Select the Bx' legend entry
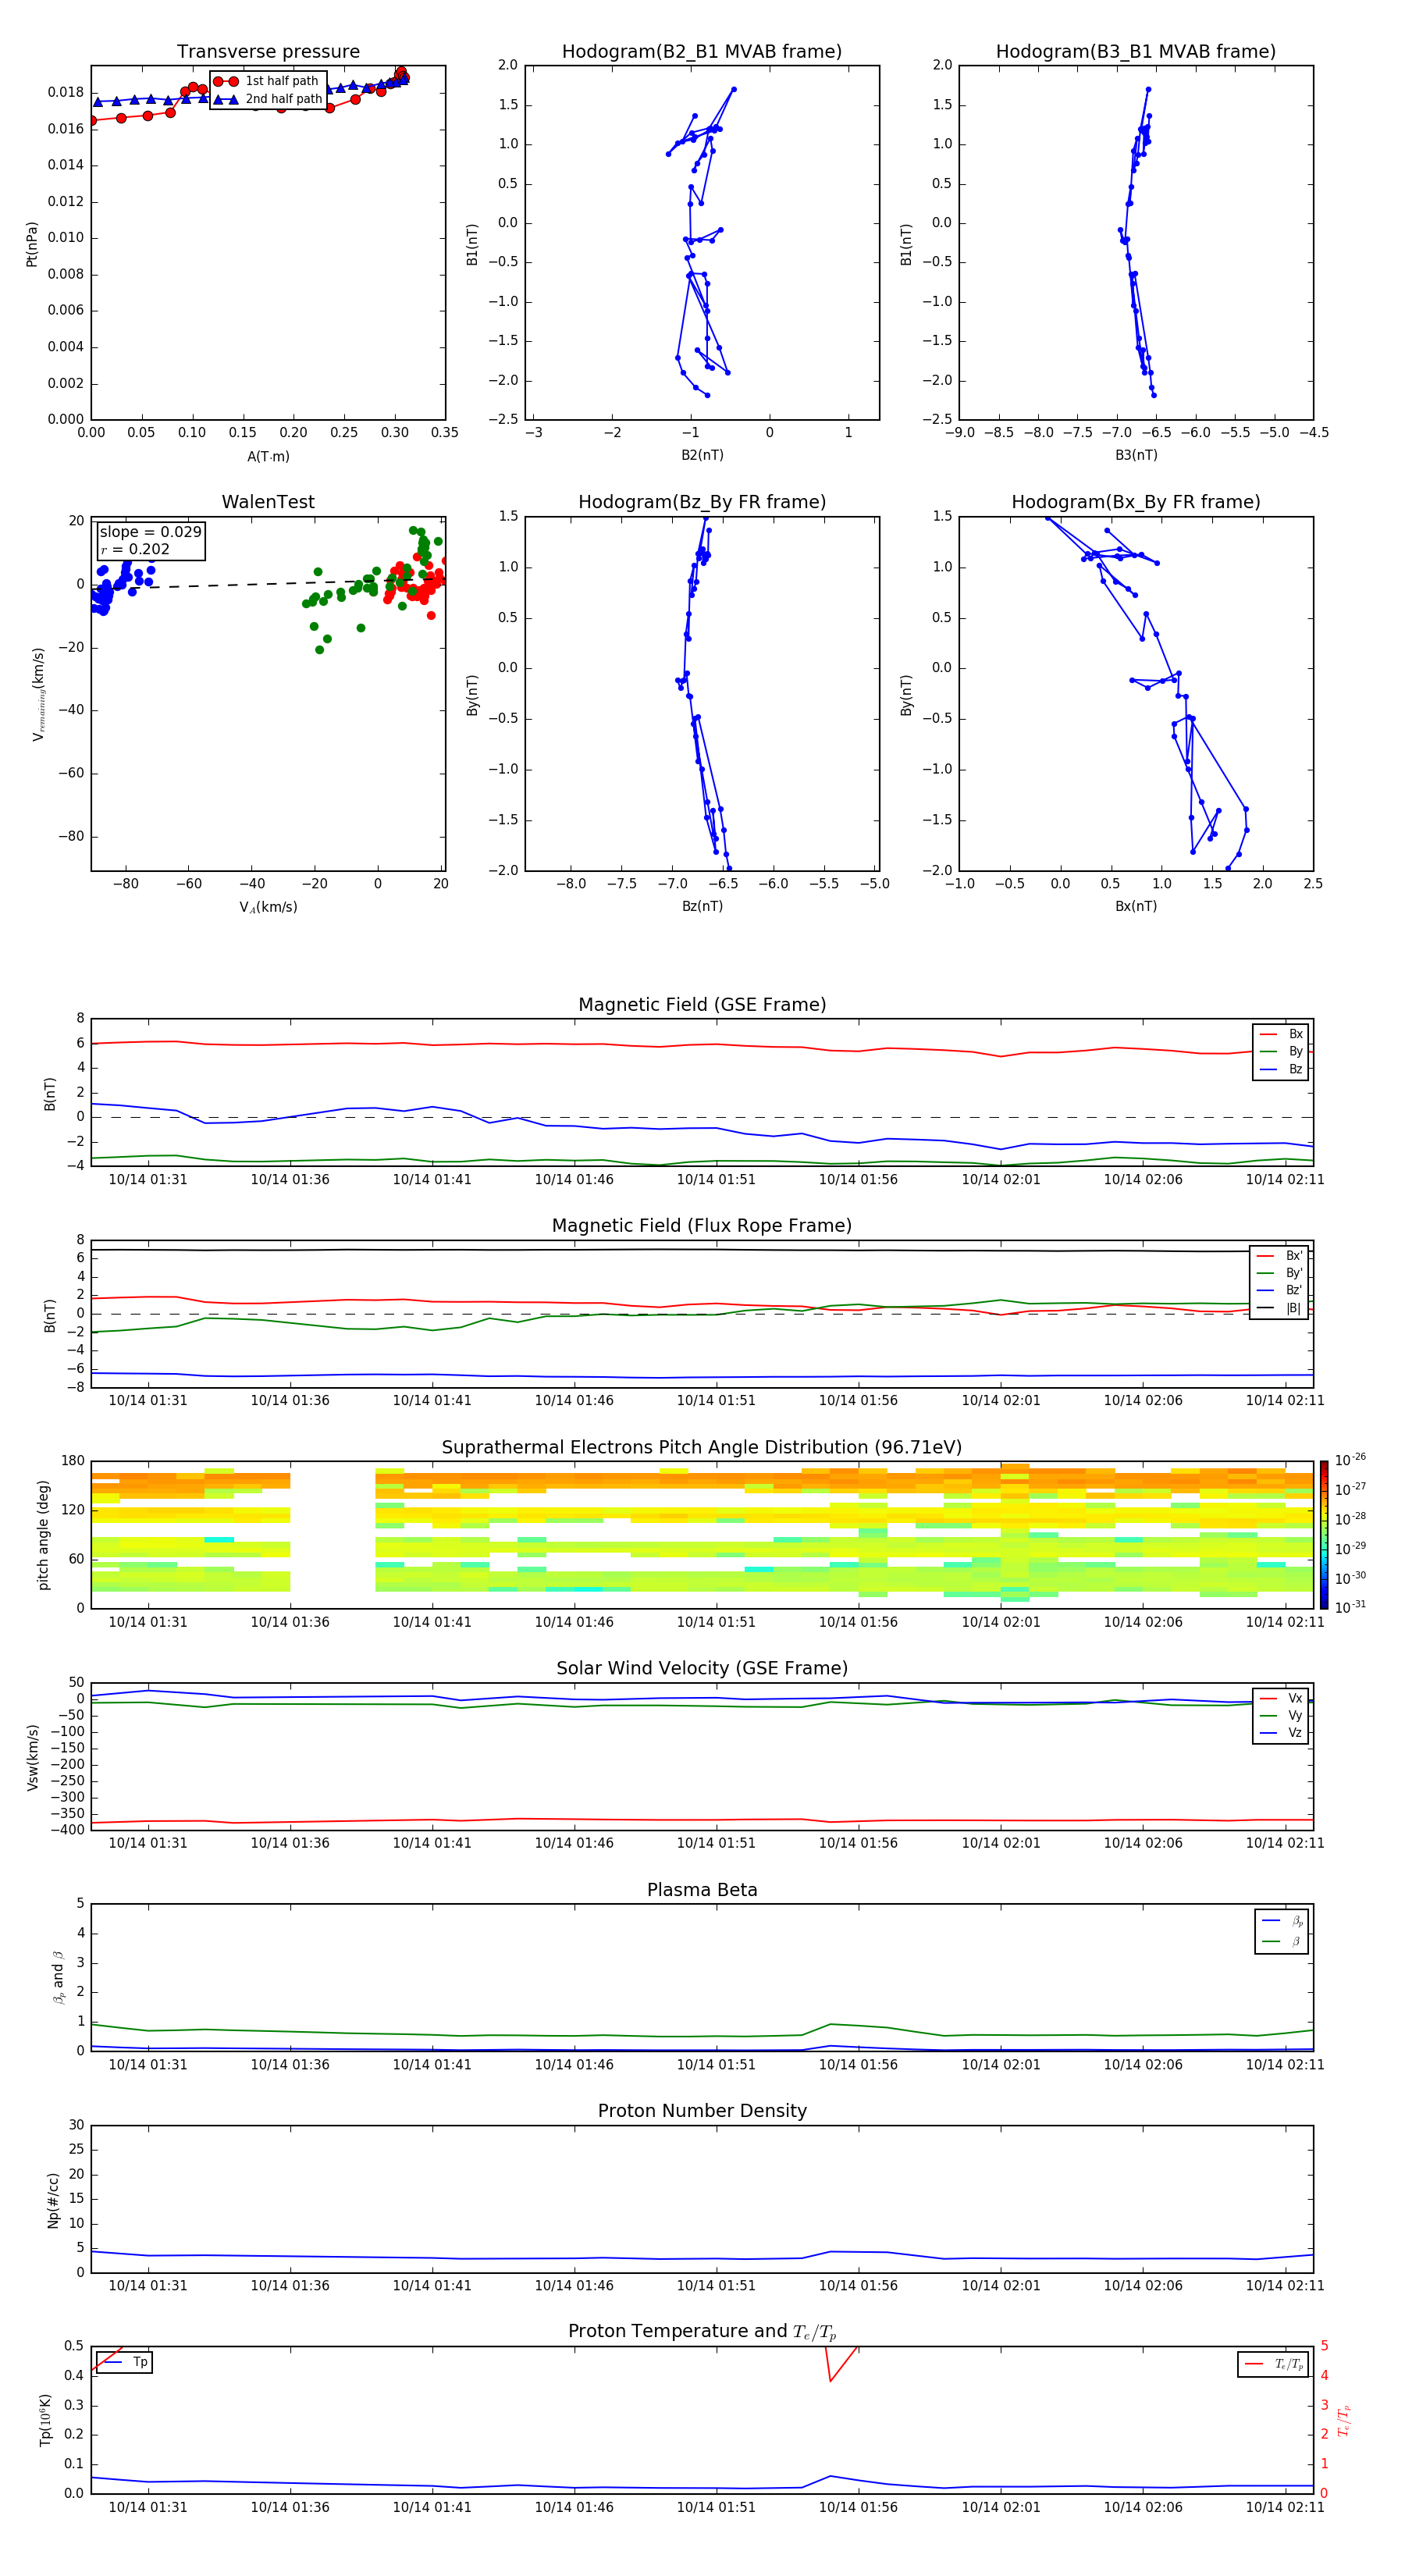Viewport: 1405px width, 2576px height. point(1279,1256)
